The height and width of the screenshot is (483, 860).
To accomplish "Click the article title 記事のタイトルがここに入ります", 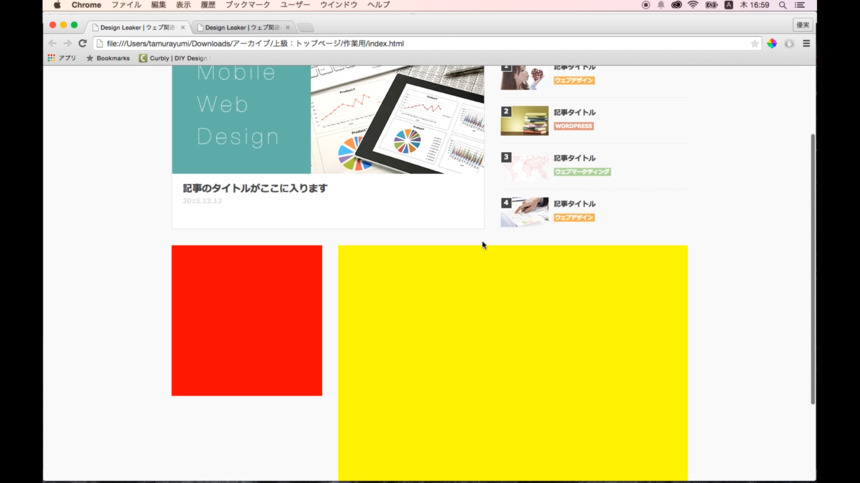I will tap(255, 188).
